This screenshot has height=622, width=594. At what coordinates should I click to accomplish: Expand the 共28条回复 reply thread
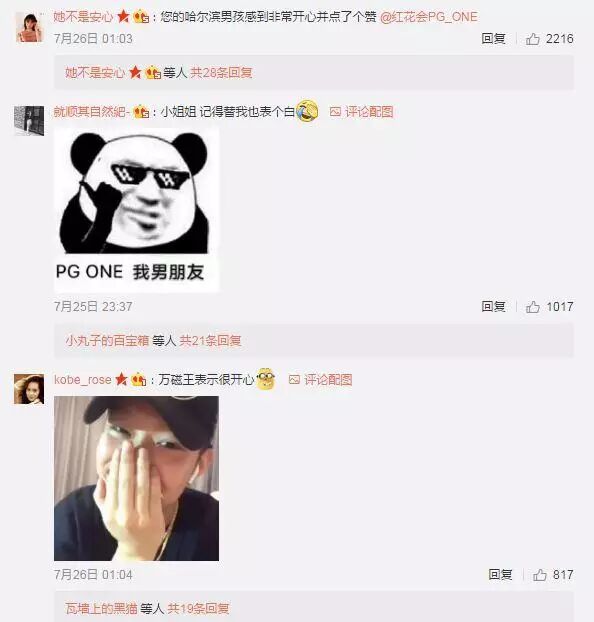click(x=221, y=73)
